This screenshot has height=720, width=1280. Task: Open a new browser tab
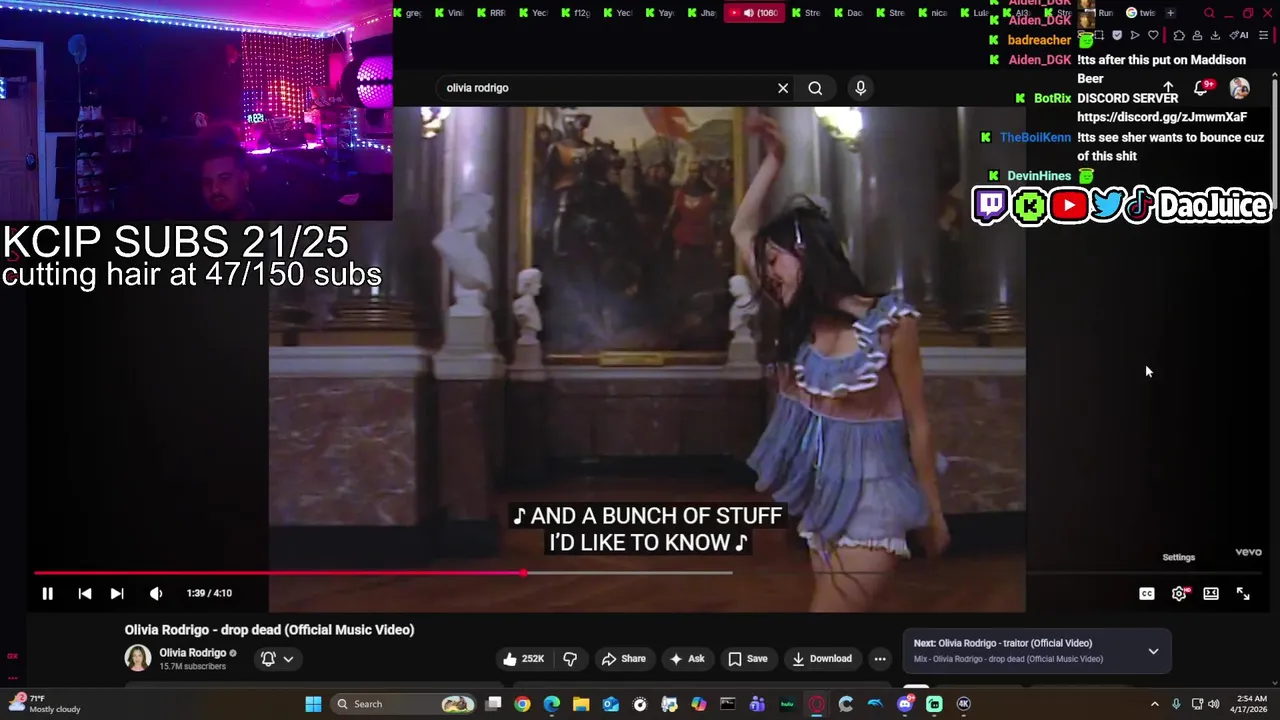coord(1170,13)
